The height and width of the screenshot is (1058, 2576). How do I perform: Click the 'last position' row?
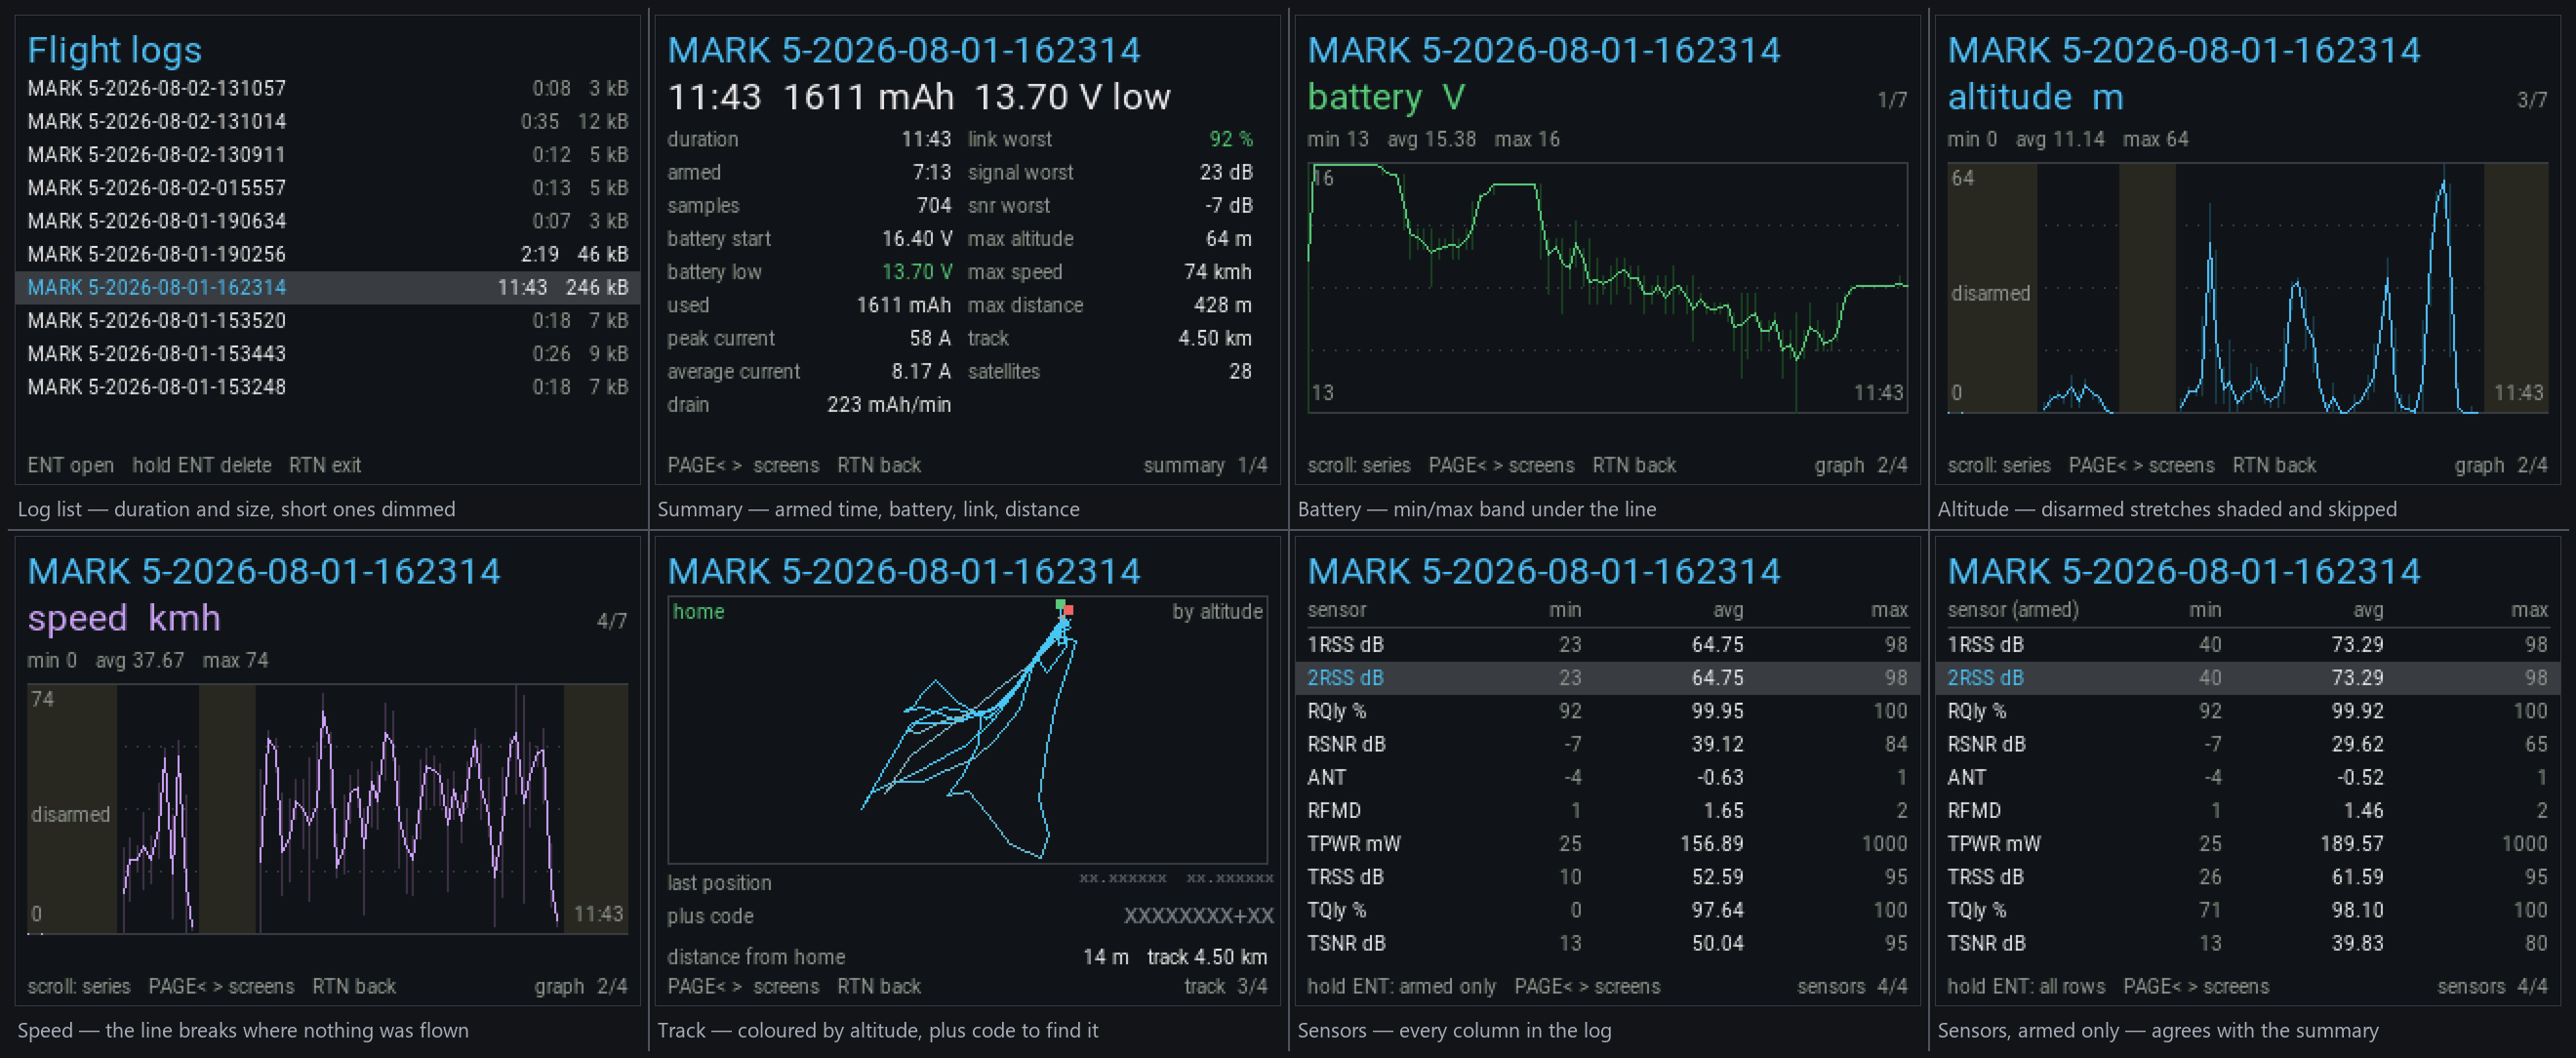(970, 883)
